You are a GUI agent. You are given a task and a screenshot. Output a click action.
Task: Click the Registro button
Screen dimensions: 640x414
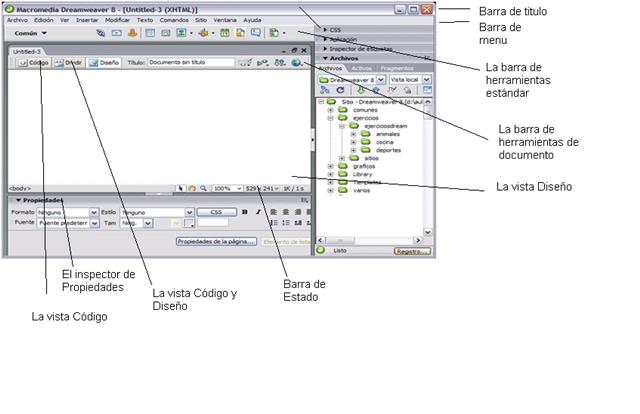pyautogui.click(x=412, y=251)
